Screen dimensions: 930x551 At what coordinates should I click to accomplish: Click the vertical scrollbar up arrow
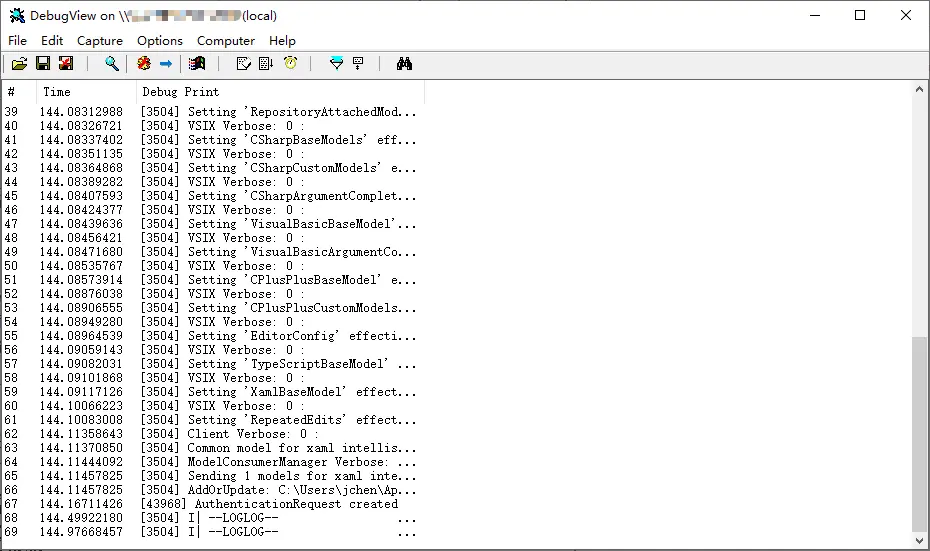pos(919,90)
